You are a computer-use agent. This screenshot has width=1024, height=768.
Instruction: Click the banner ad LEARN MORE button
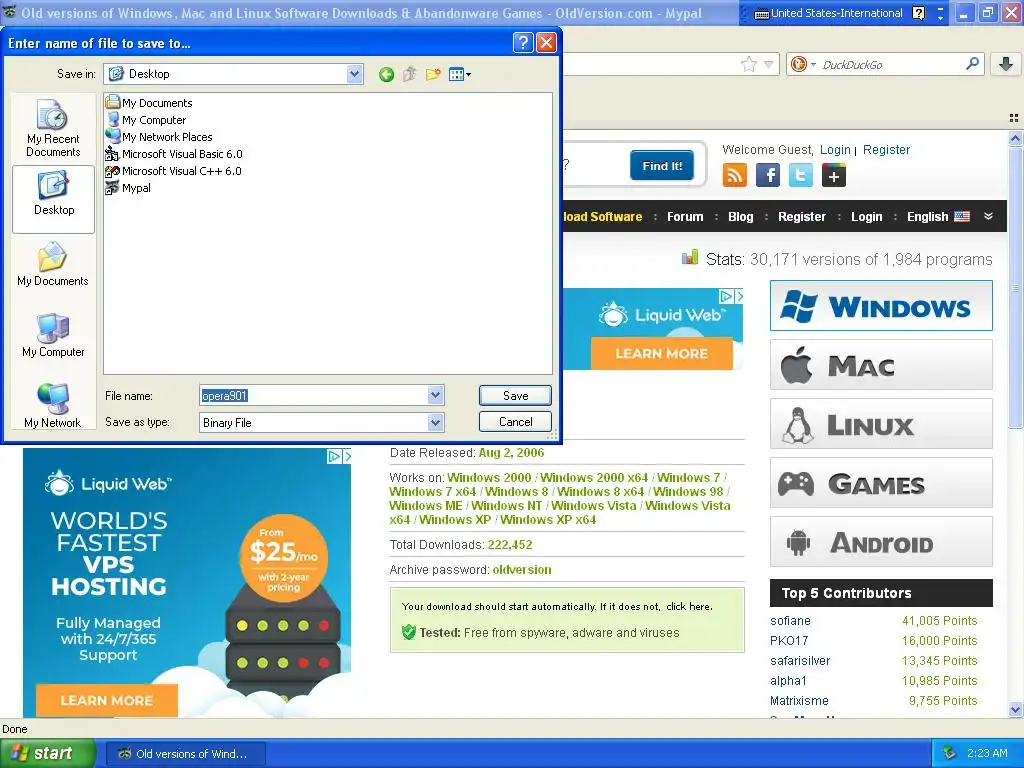(662, 353)
